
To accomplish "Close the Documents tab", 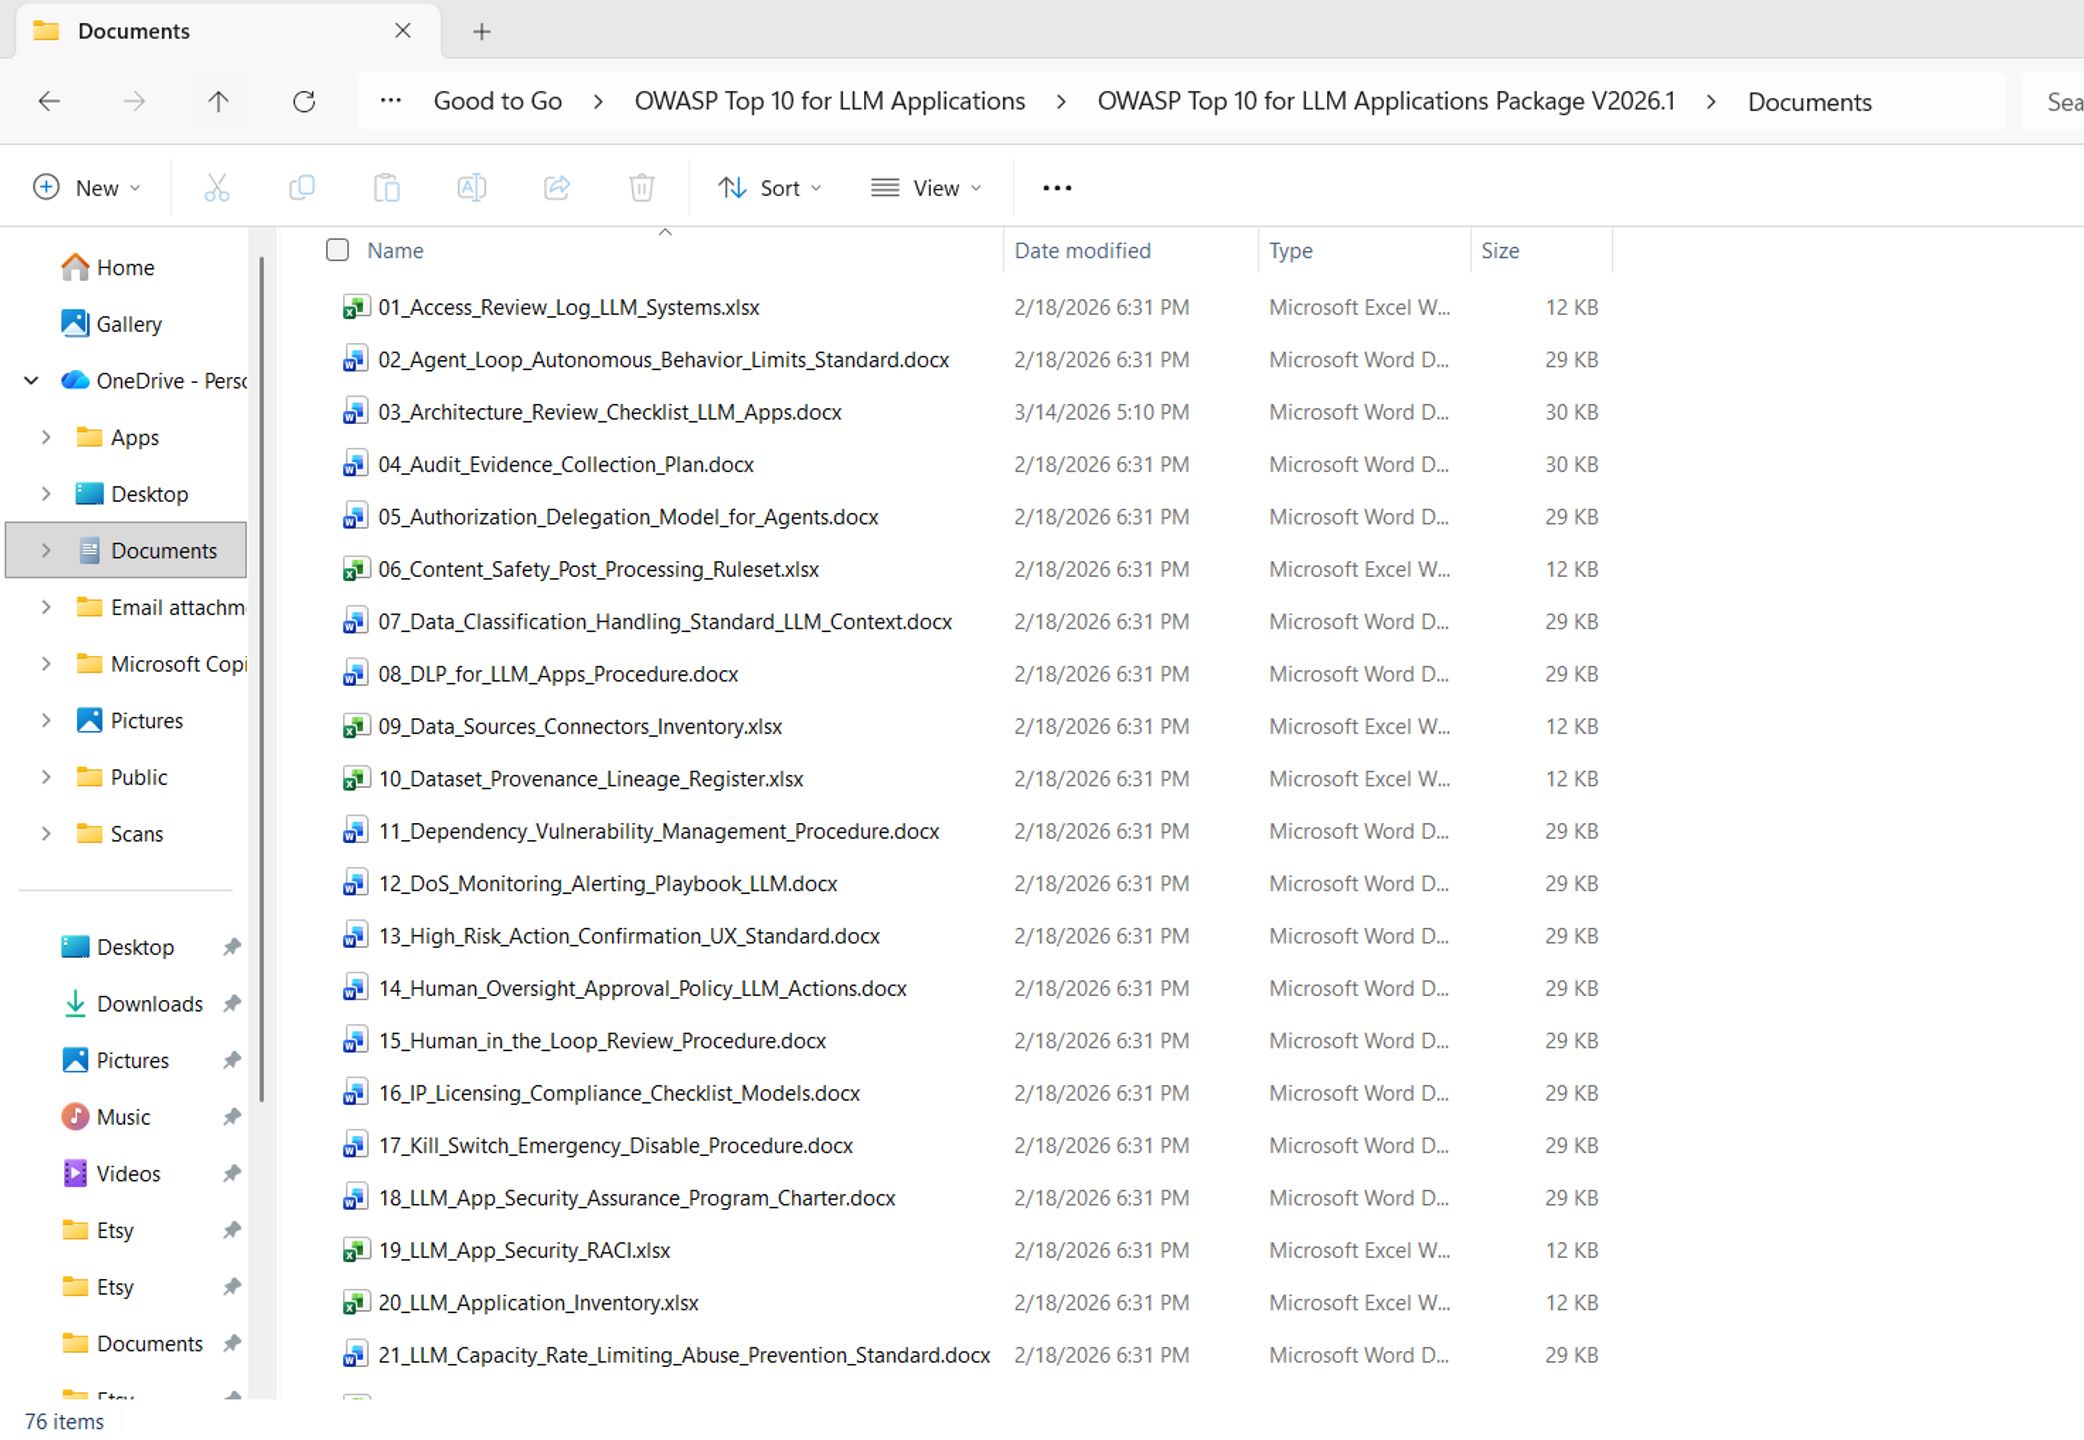I will [403, 31].
